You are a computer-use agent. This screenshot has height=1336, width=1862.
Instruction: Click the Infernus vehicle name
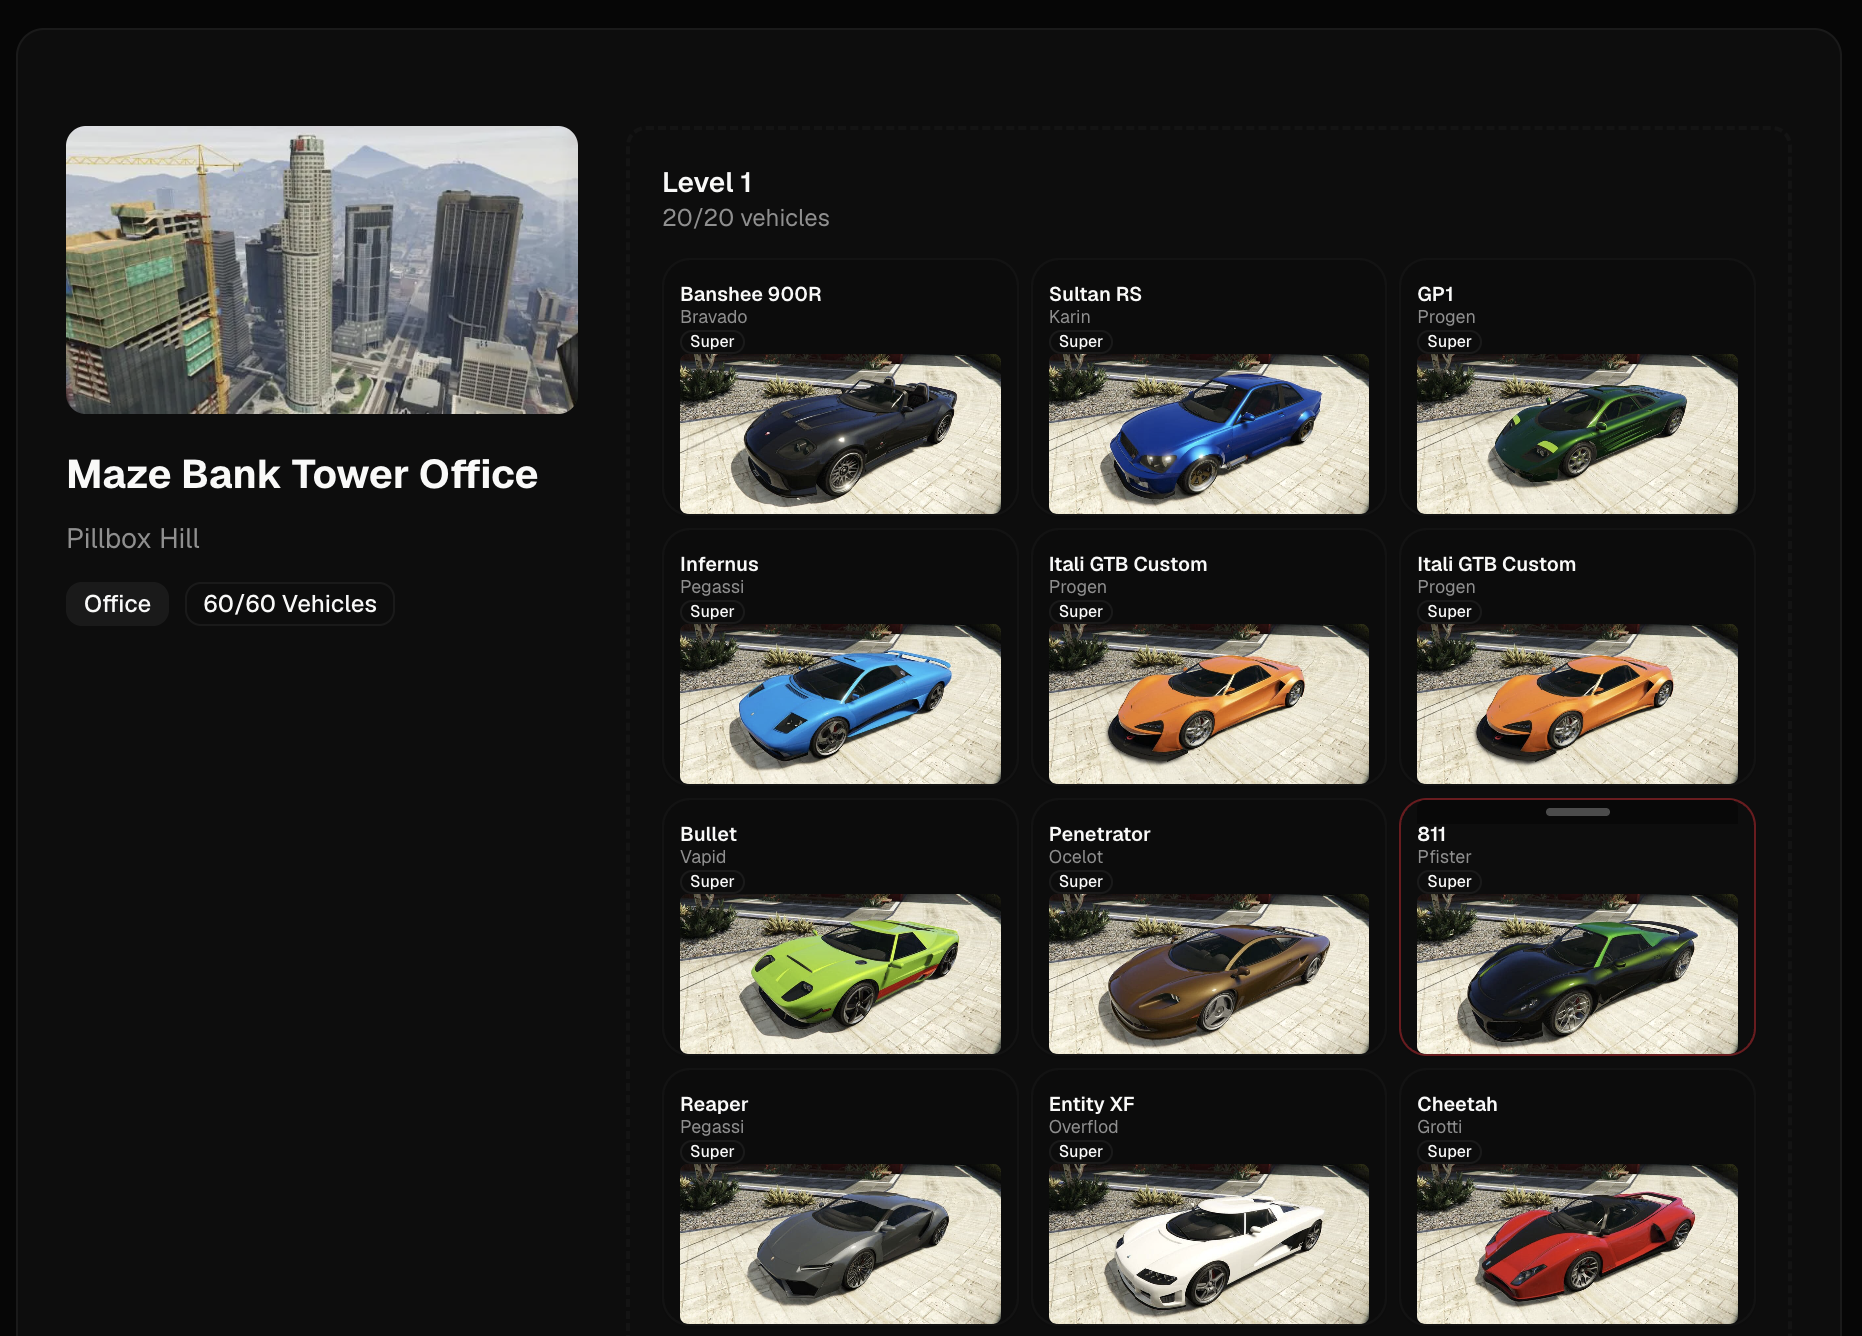(x=719, y=564)
